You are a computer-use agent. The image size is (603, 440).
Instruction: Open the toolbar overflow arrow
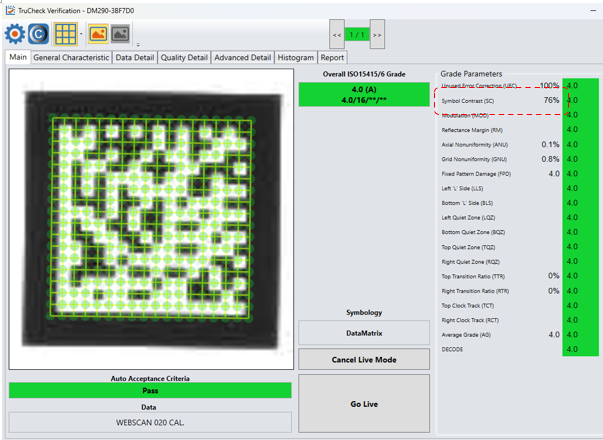137,43
